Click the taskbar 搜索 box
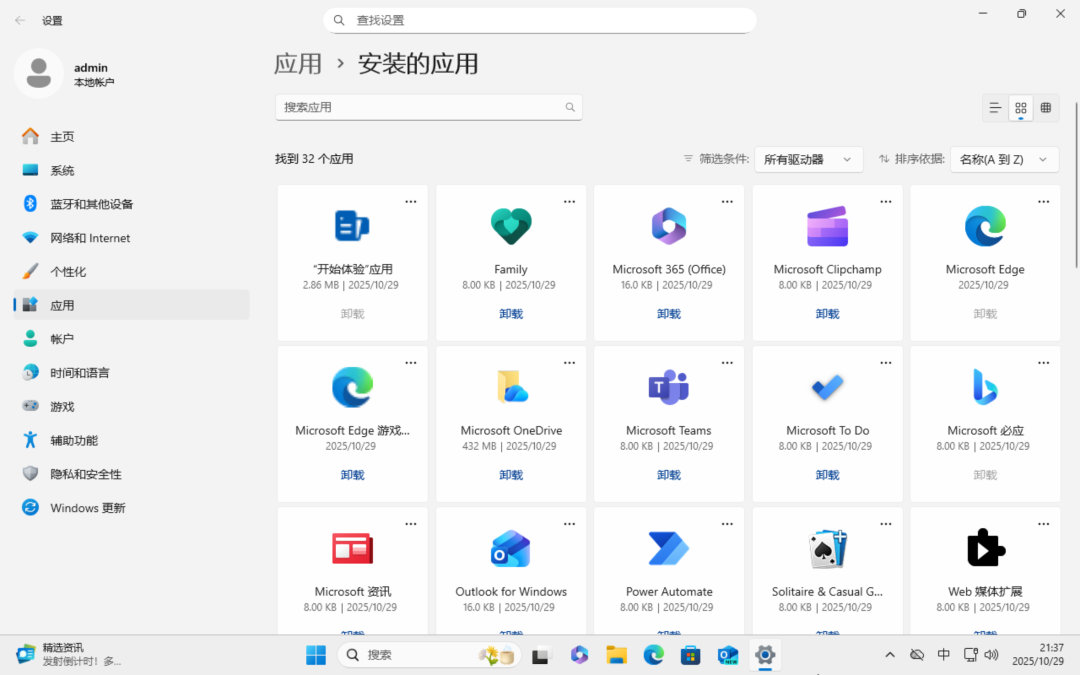 click(x=429, y=655)
